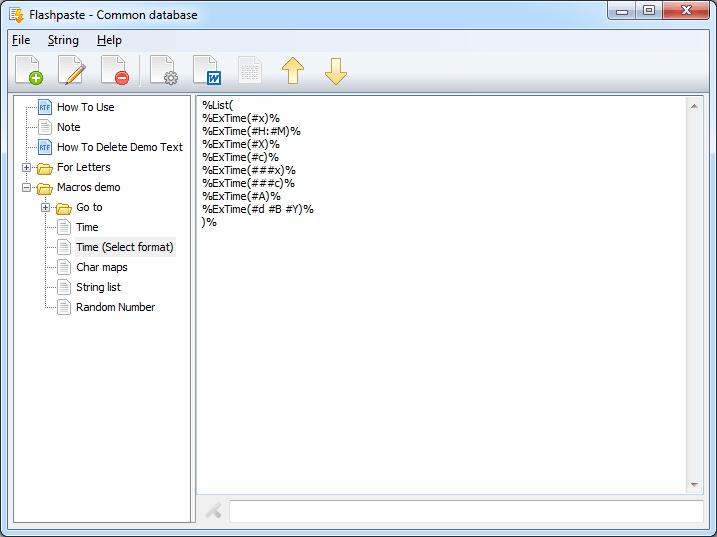Click the Random Number page icon

[64, 307]
